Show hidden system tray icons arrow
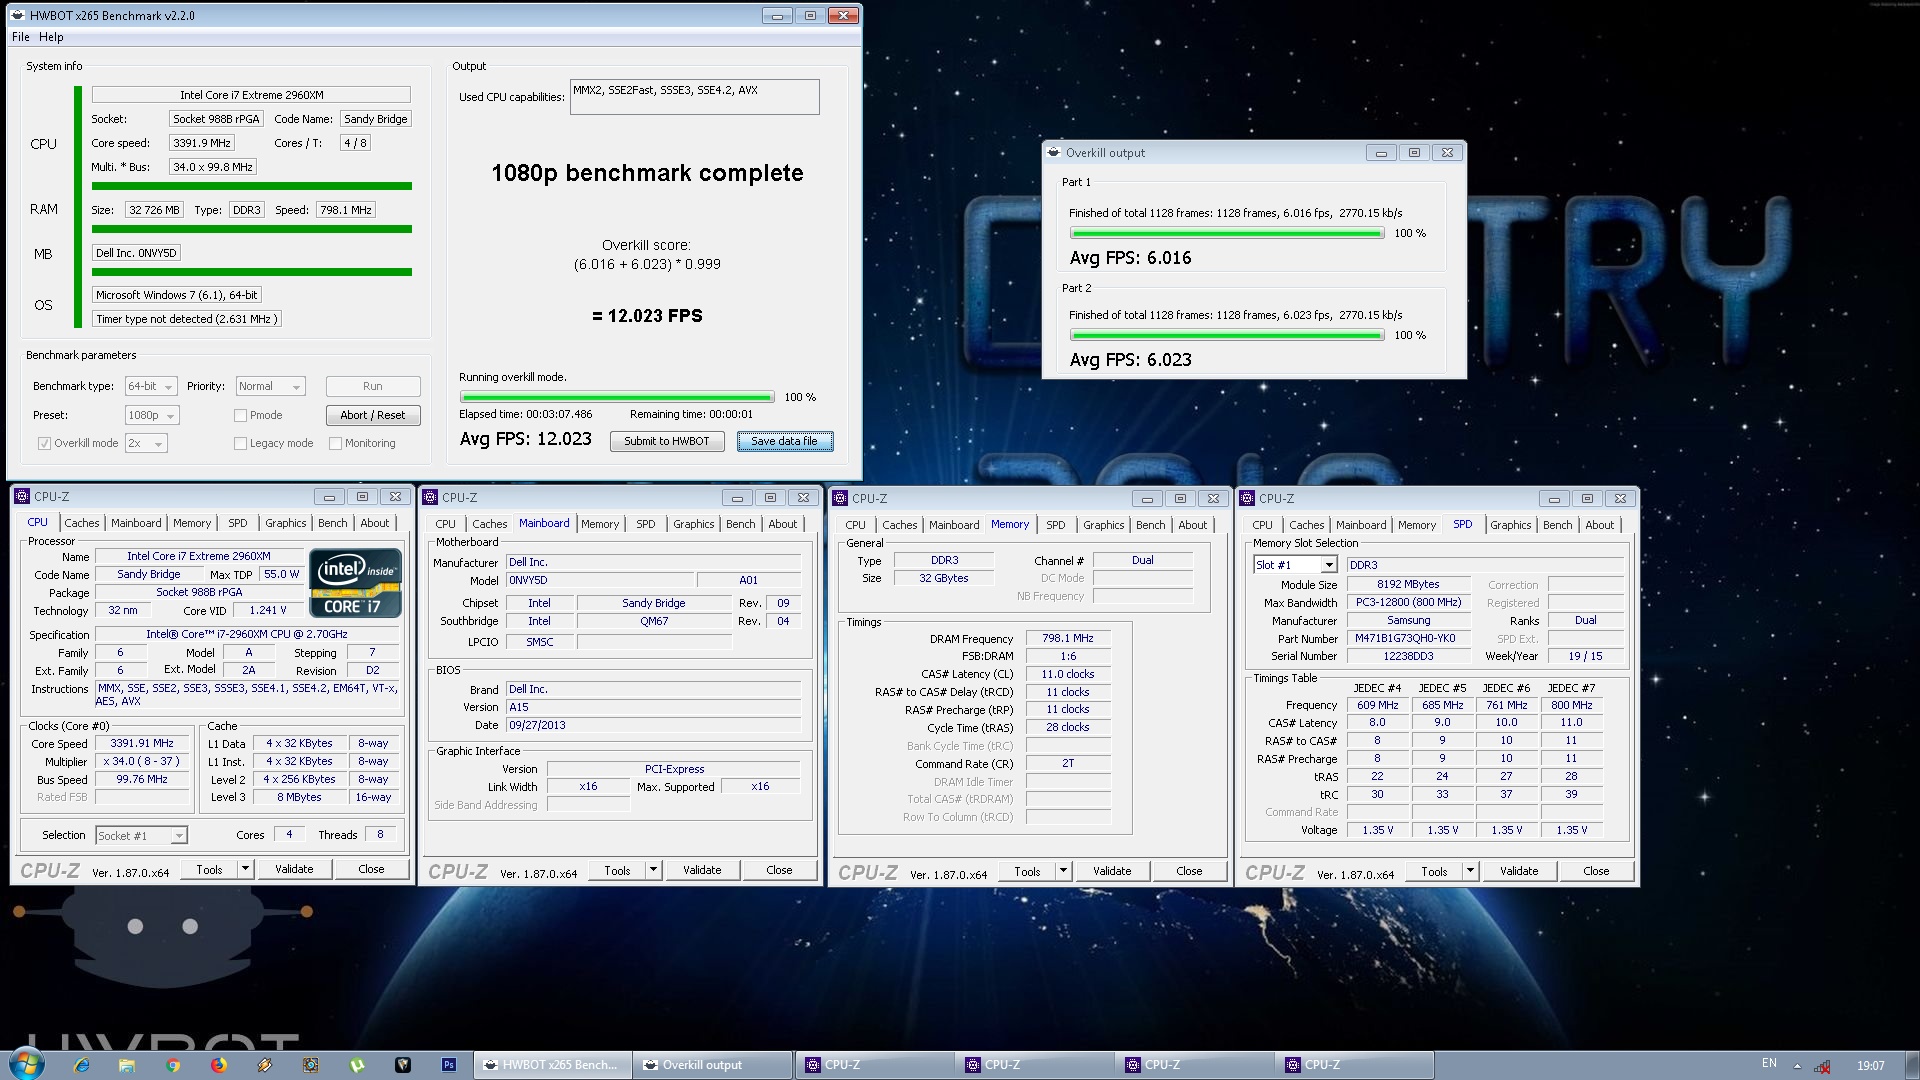The width and height of the screenshot is (1920, 1080). coord(1797,1066)
